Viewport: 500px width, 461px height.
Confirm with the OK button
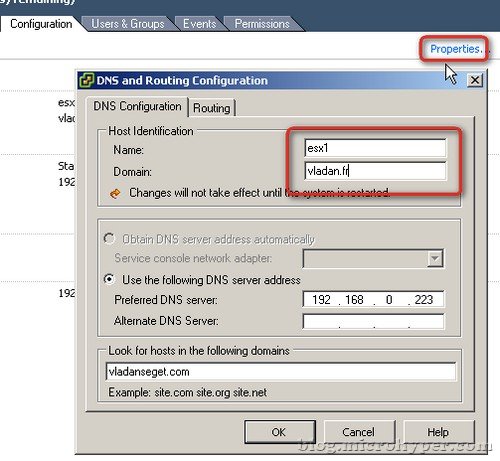tap(279, 432)
